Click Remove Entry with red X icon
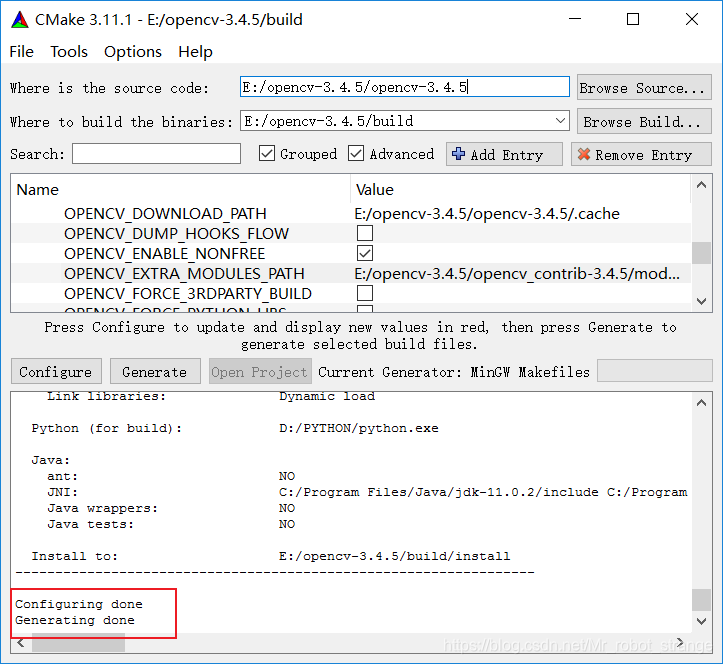The image size is (723, 664). tap(641, 154)
